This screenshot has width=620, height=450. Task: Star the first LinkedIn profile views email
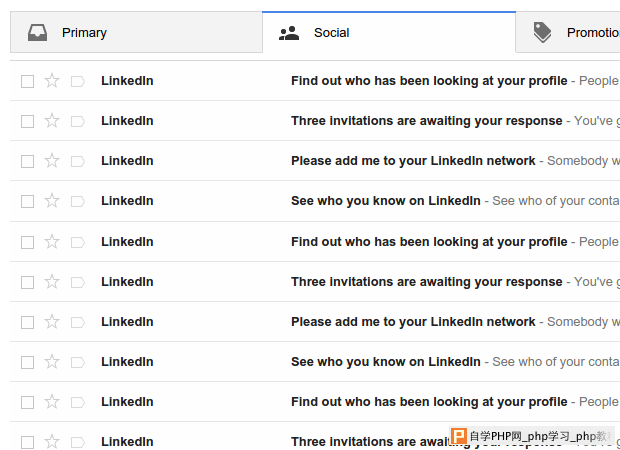[52, 81]
